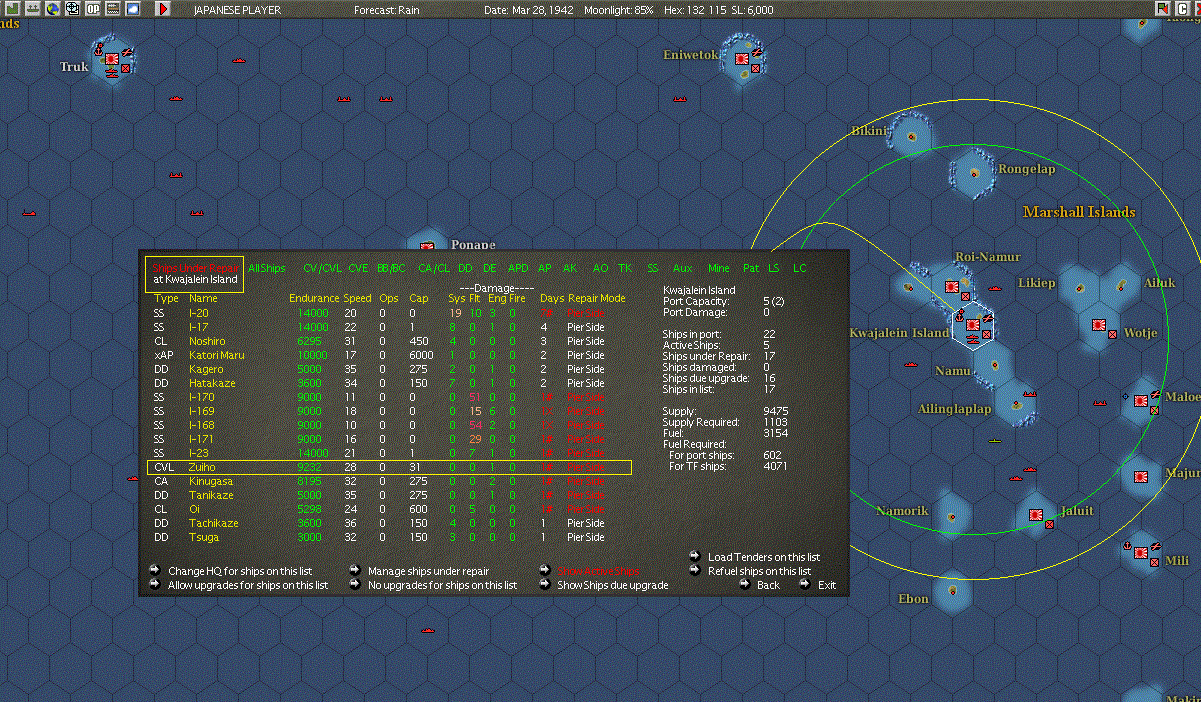Select the Jaluit base flag icon

click(x=1036, y=515)
